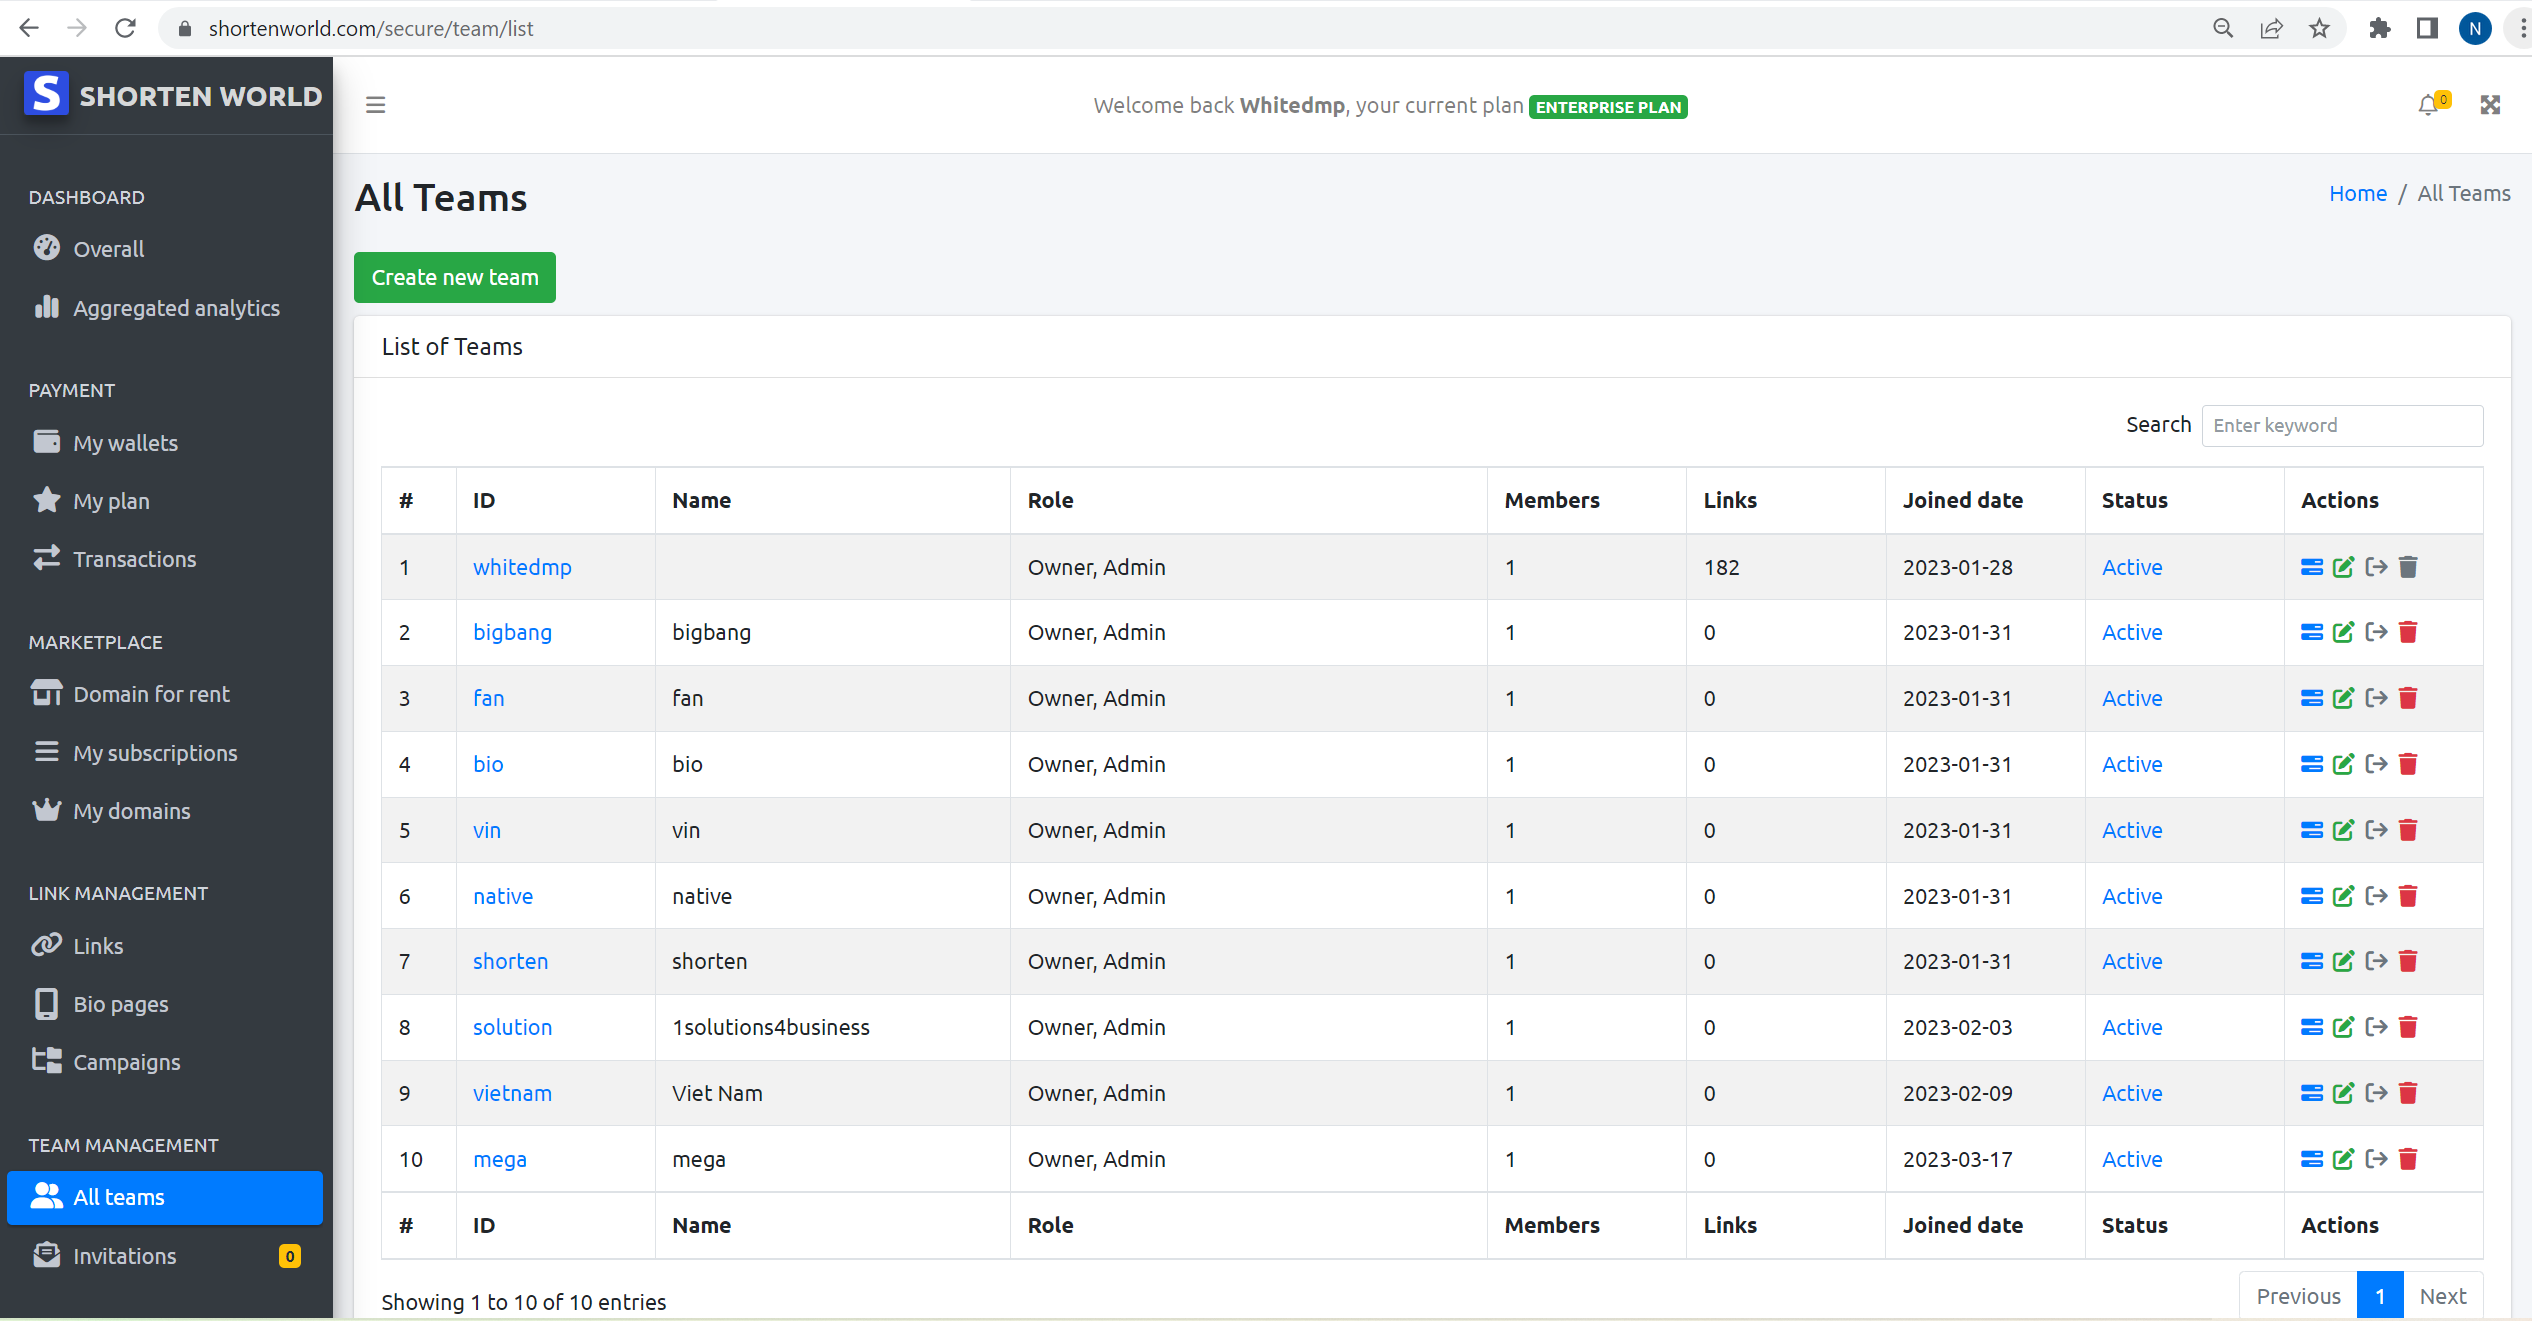Open the browser profile avatar N
2532x1321 pixels.
point(2475,28)
